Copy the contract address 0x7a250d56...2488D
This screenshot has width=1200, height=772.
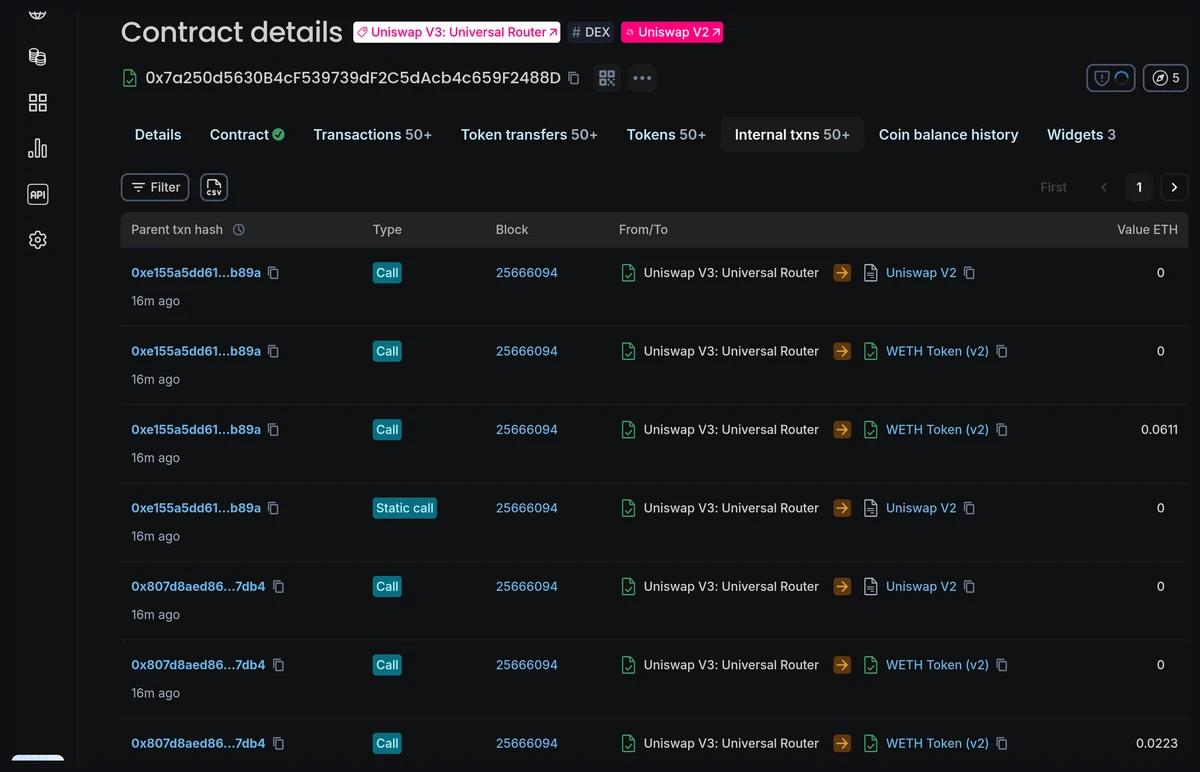coord(574,78)
